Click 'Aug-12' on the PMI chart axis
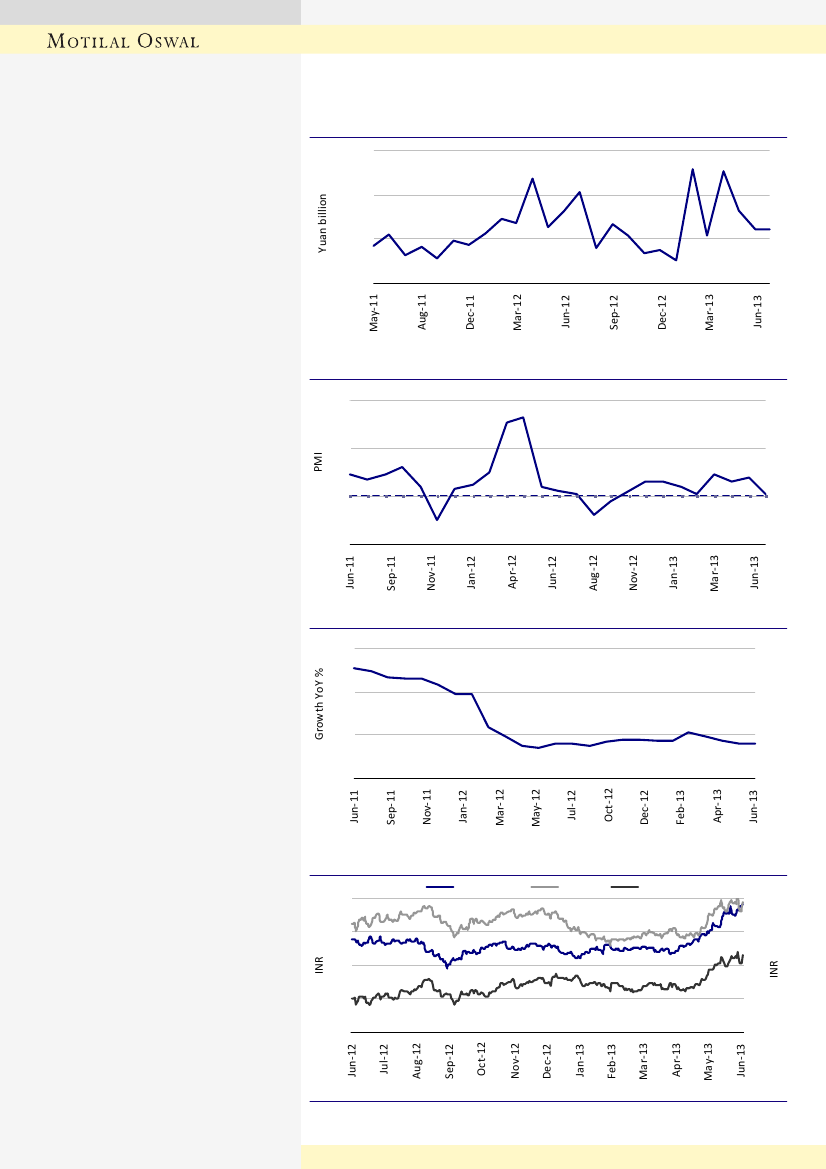Screen dimensions: 826x1169 [594, 574]
